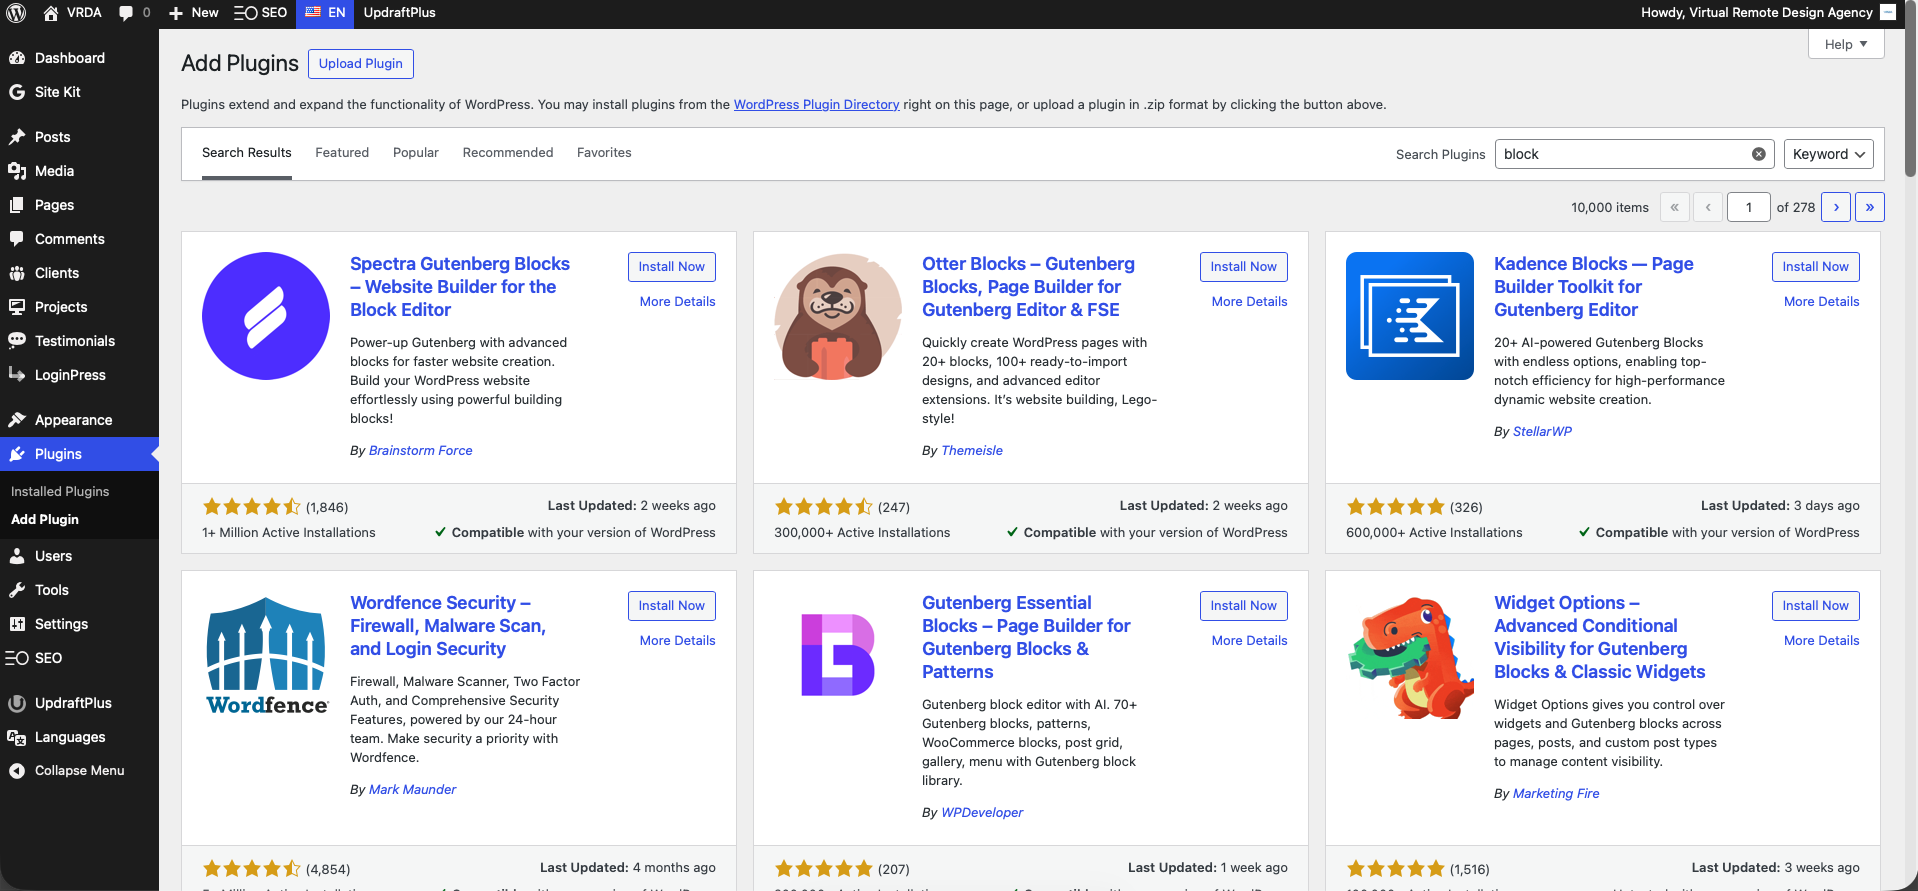The height and width of the screenshot is (891, 1918).
Task: Jump to the last results page
Action: [x=1870, y=207]
